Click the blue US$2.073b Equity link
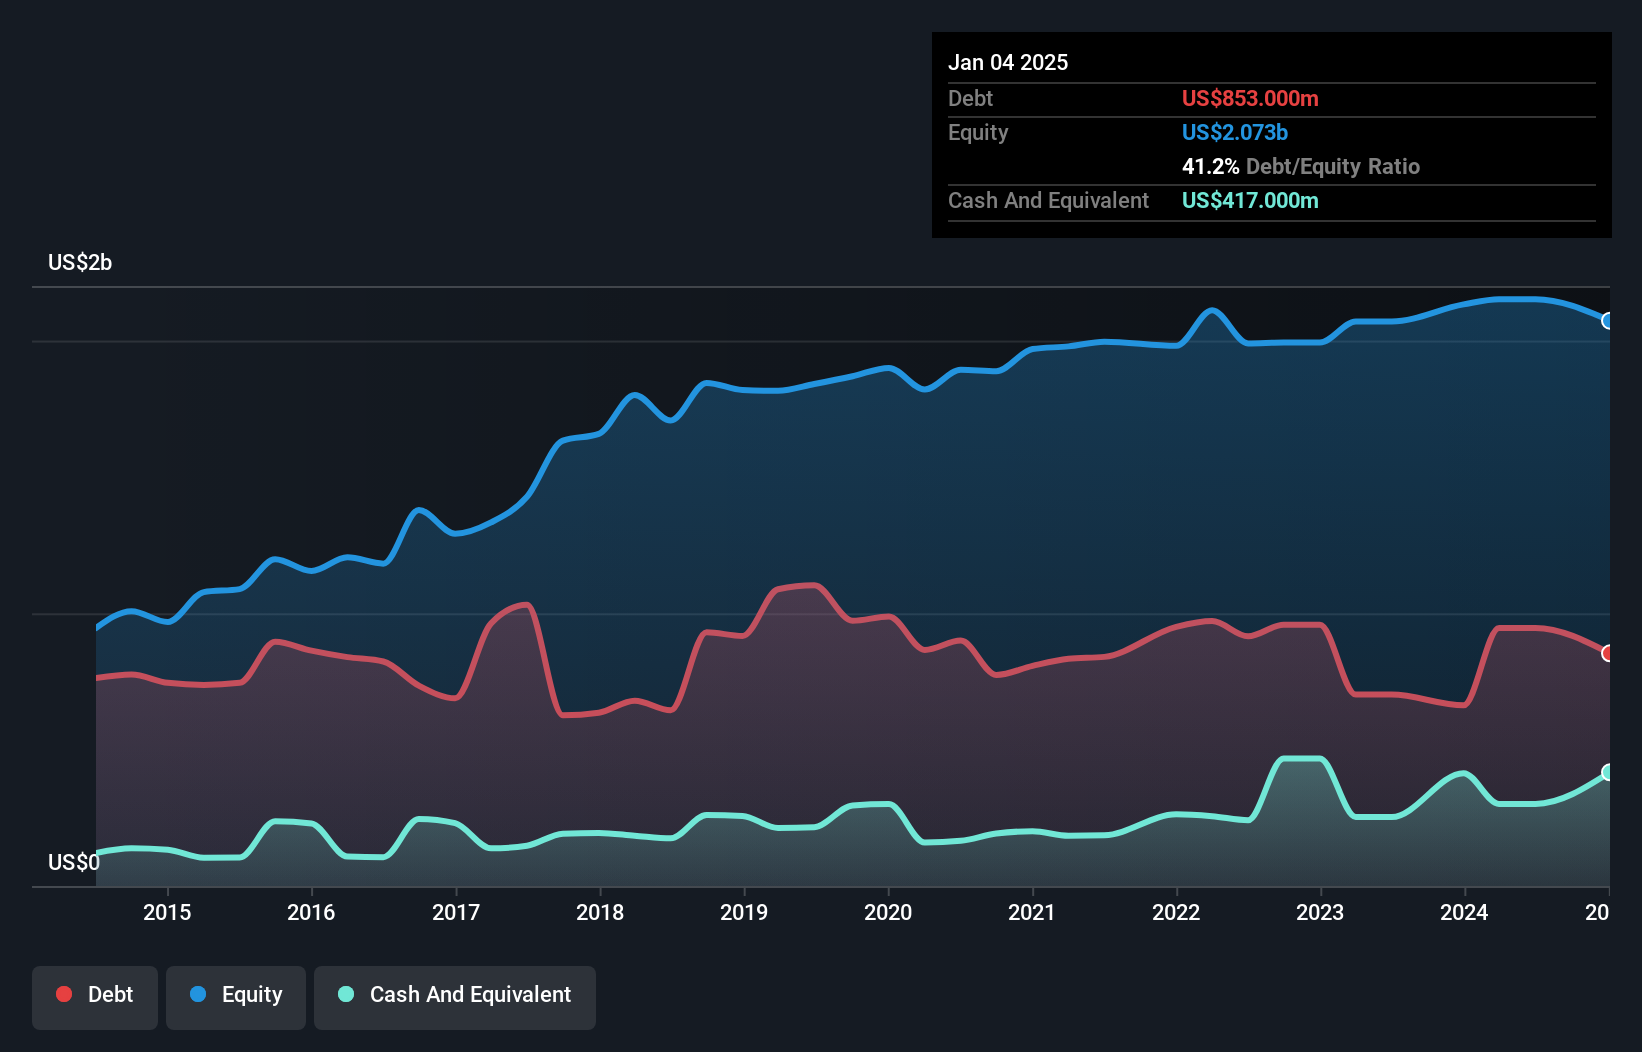1642x1052 pixels. [x=1234, y=131]
